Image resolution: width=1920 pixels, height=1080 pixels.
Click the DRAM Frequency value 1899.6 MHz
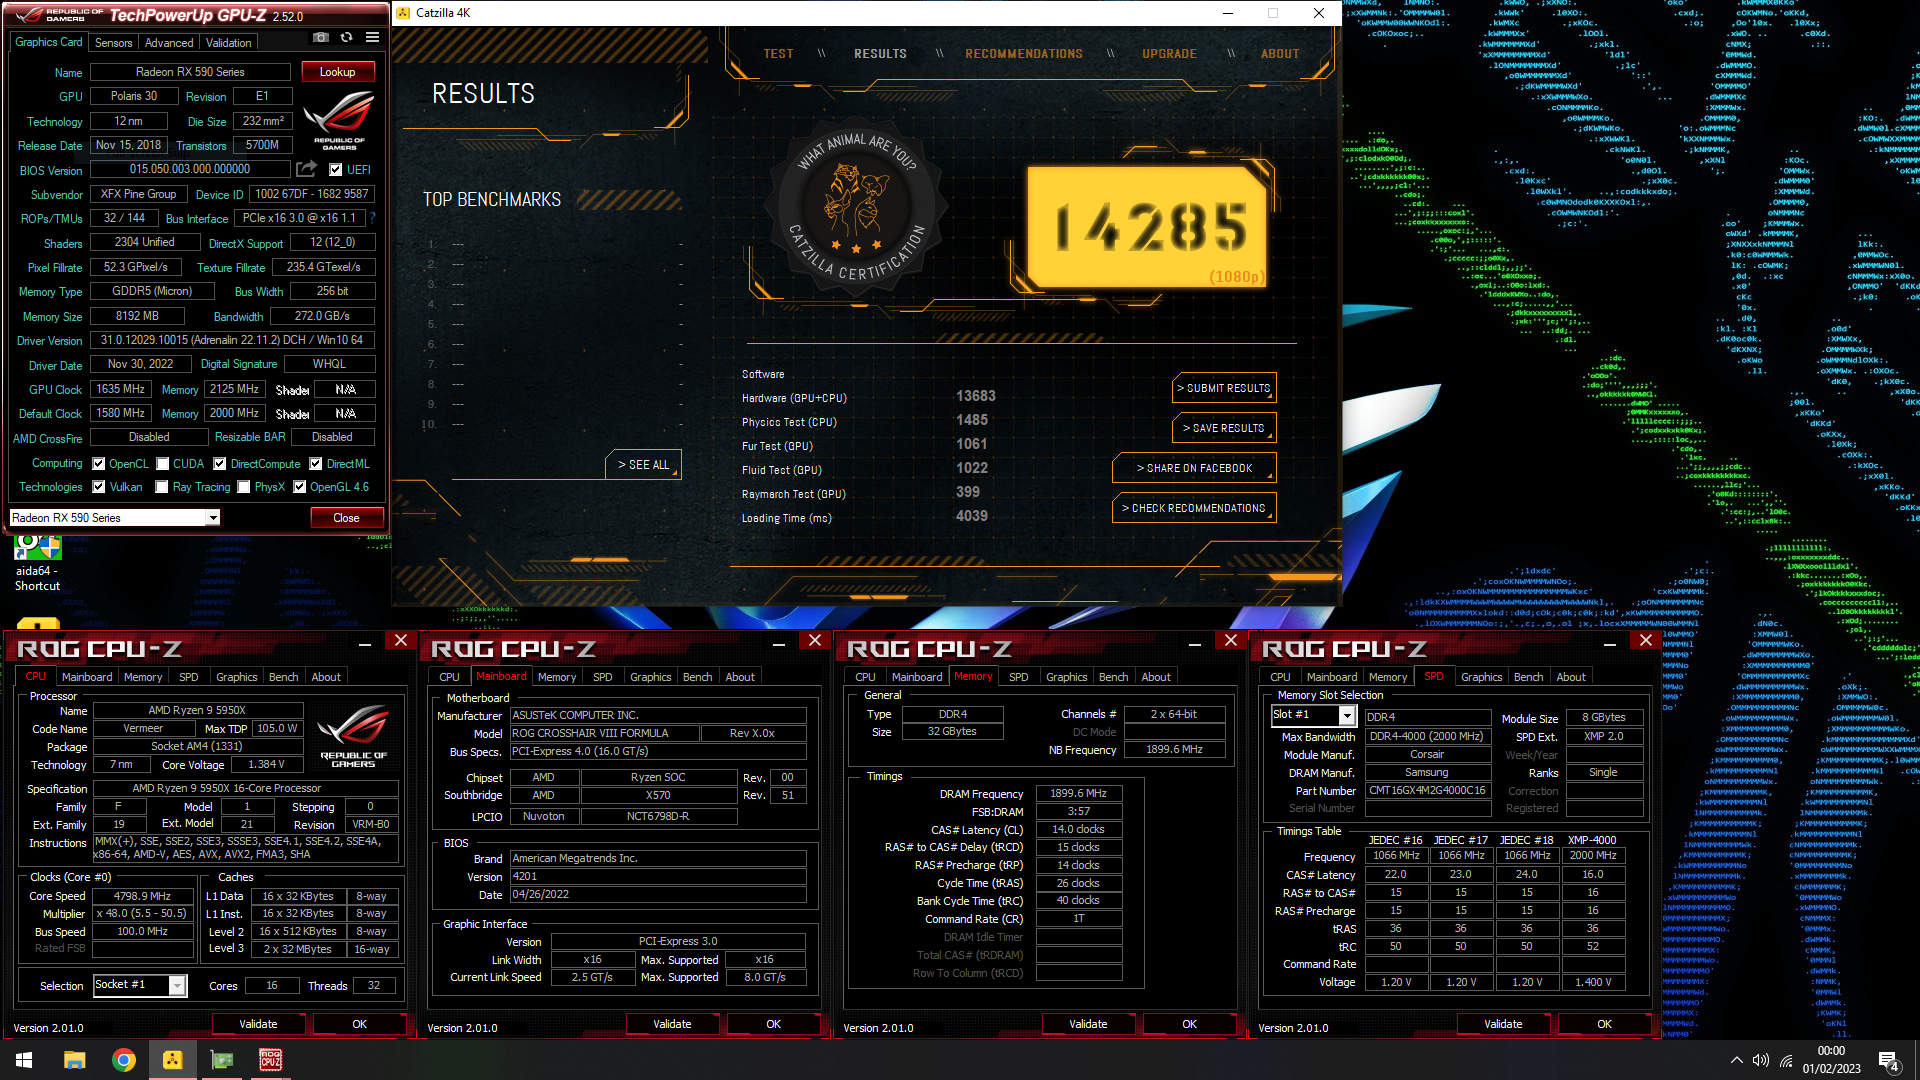click(x=1078, y=794)
